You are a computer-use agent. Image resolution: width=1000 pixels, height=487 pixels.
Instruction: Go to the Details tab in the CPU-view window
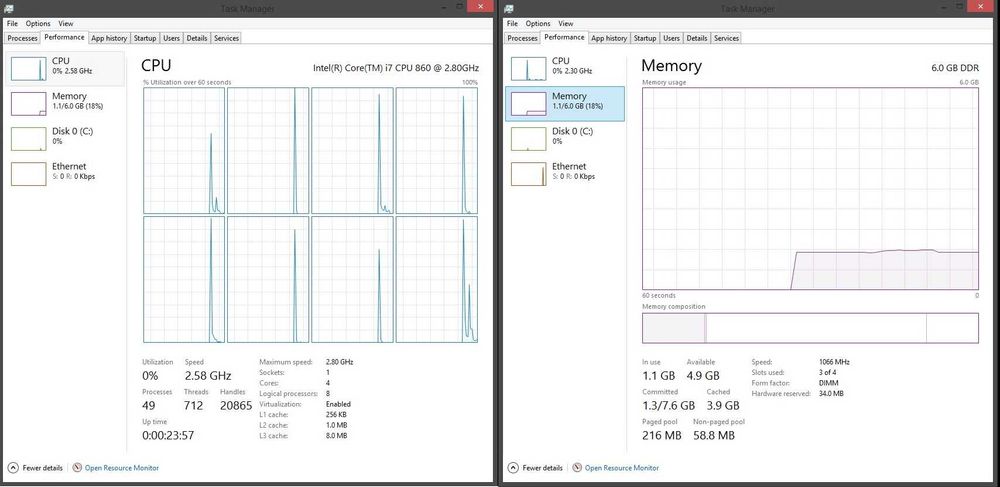click(196, 38)
